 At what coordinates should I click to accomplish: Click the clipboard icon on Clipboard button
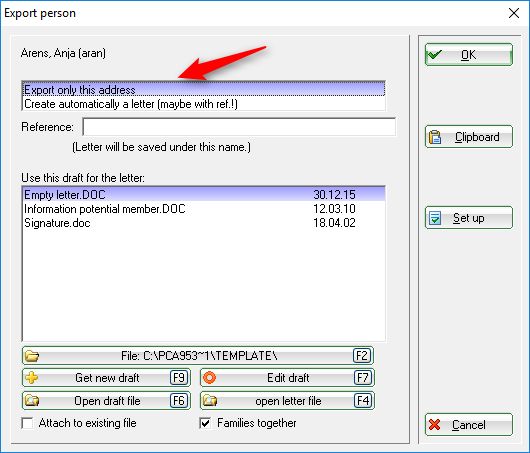[435, 137]
